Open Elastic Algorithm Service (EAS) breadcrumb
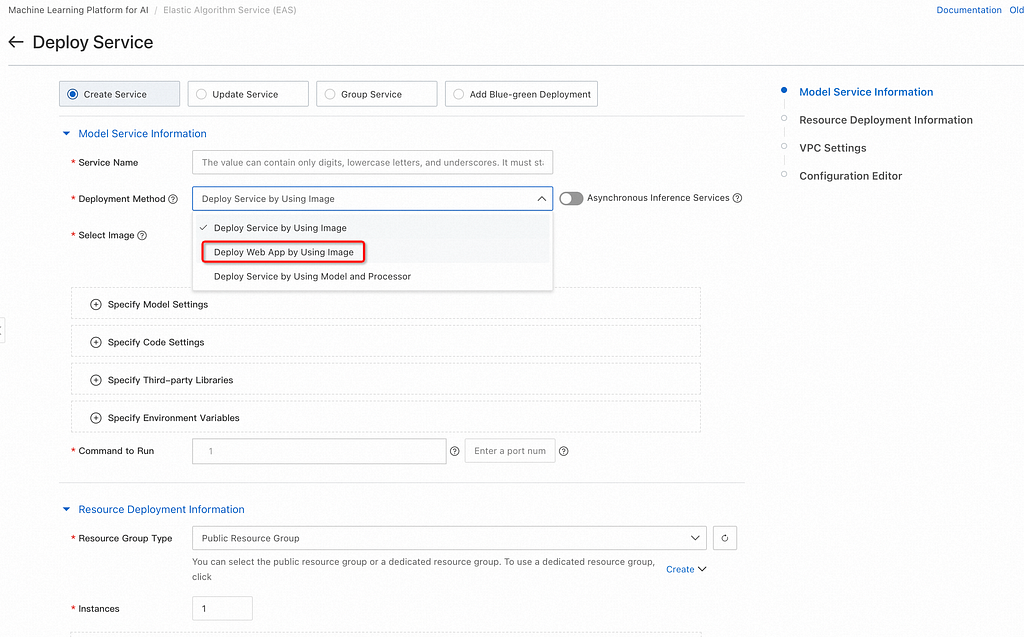The height and width of the screenshot is (637, 1024). 230,10
